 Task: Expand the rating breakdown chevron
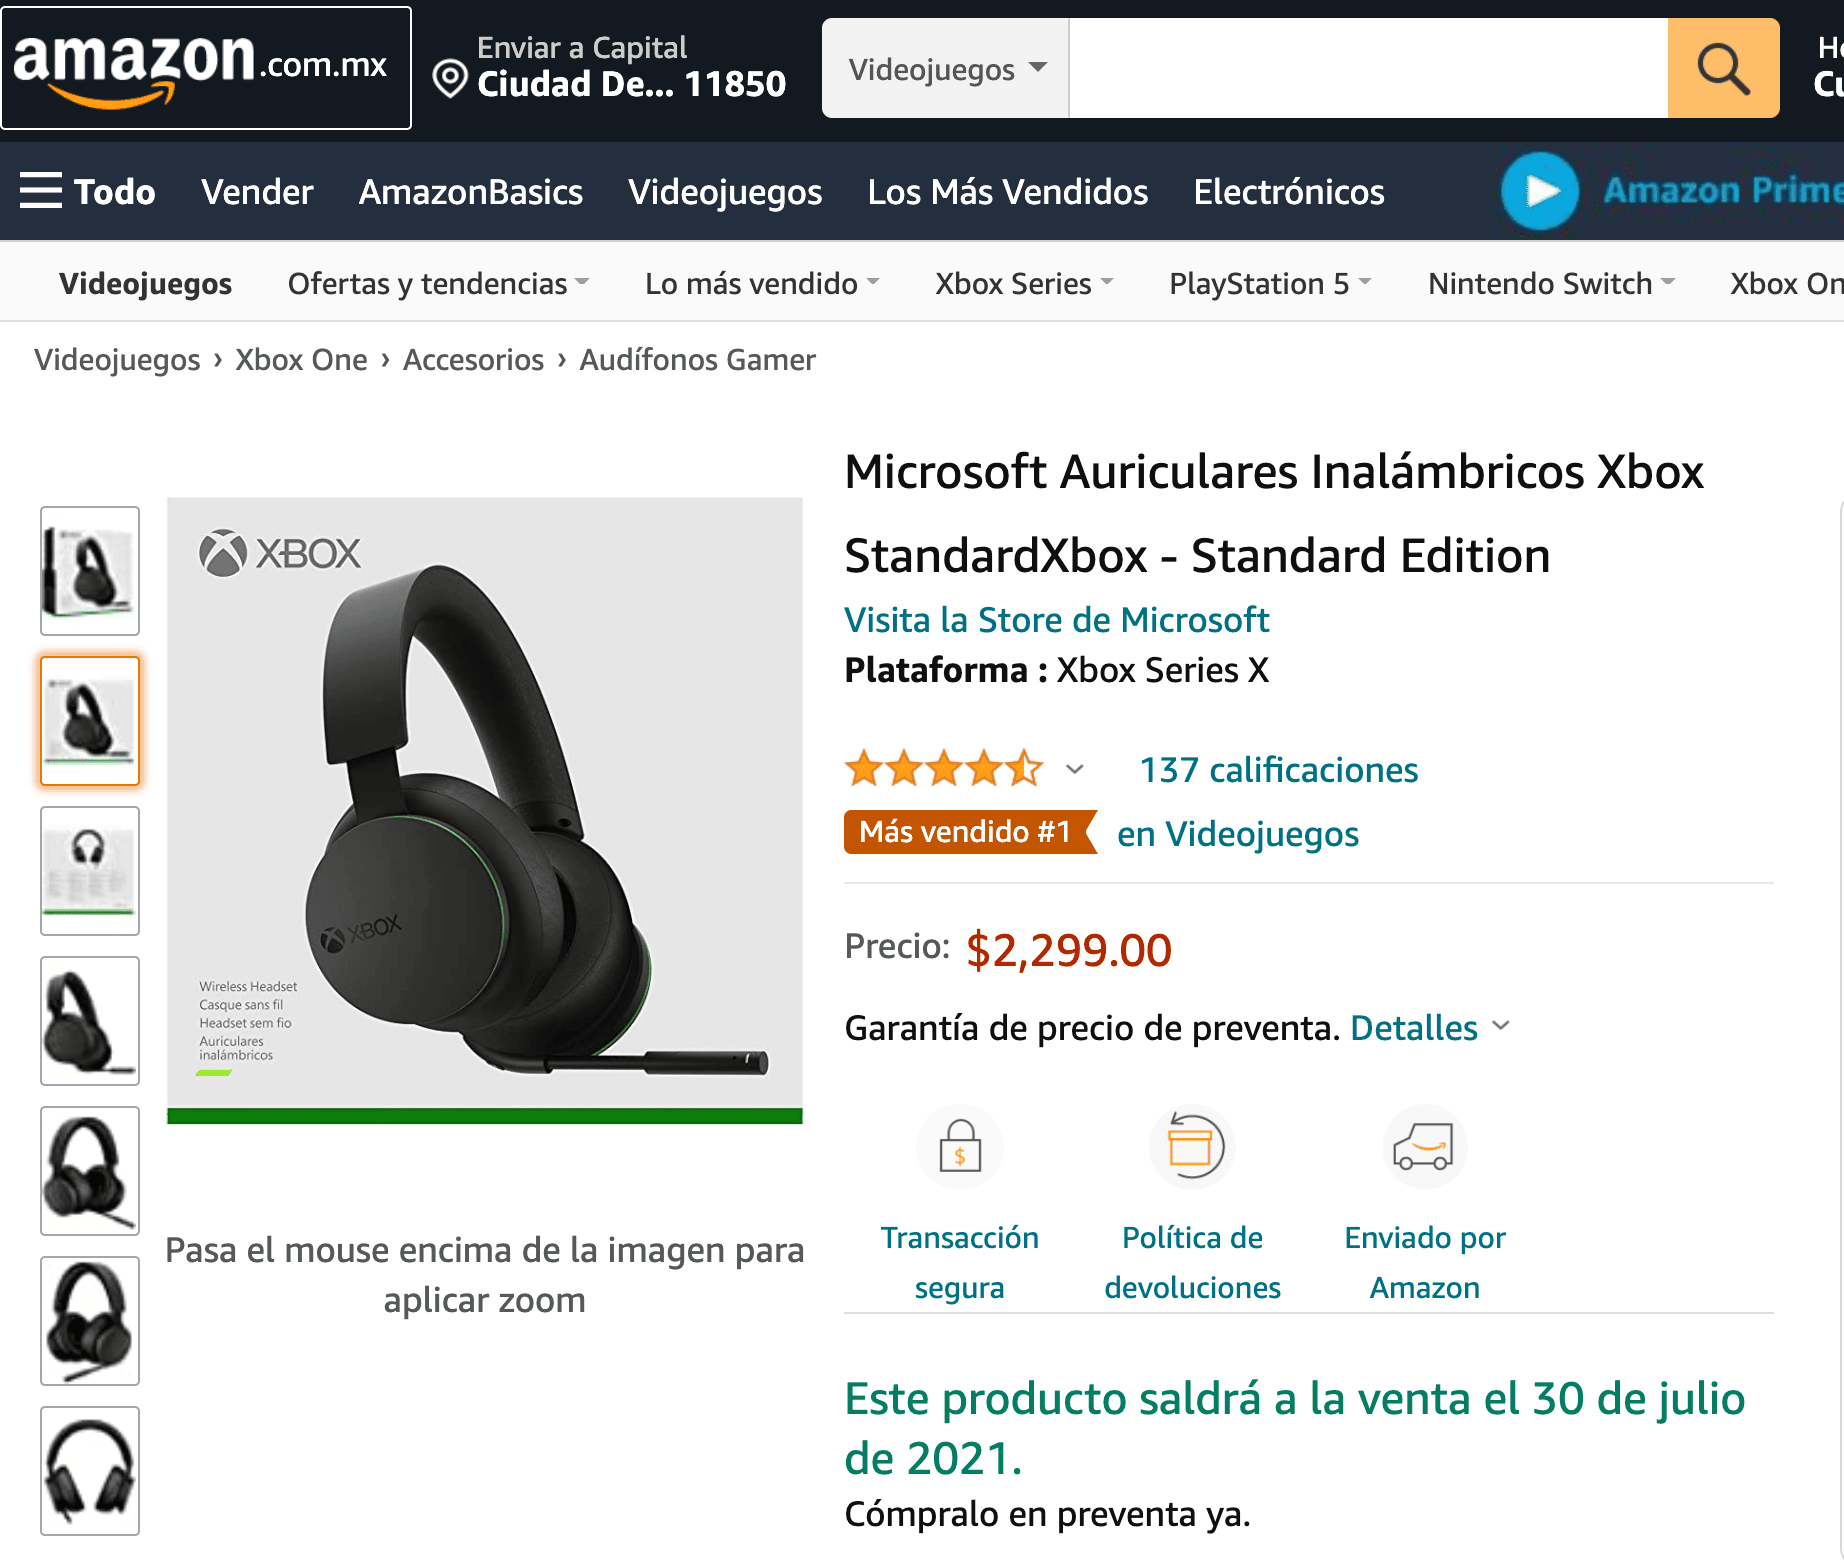pos(1075,769)
